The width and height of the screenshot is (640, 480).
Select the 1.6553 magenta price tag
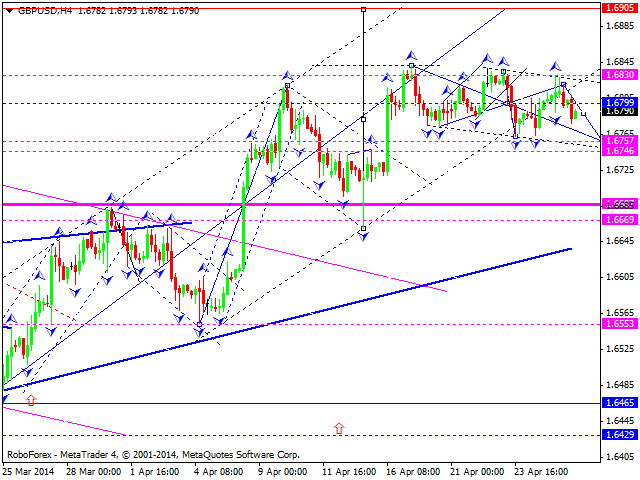point(620,325)
